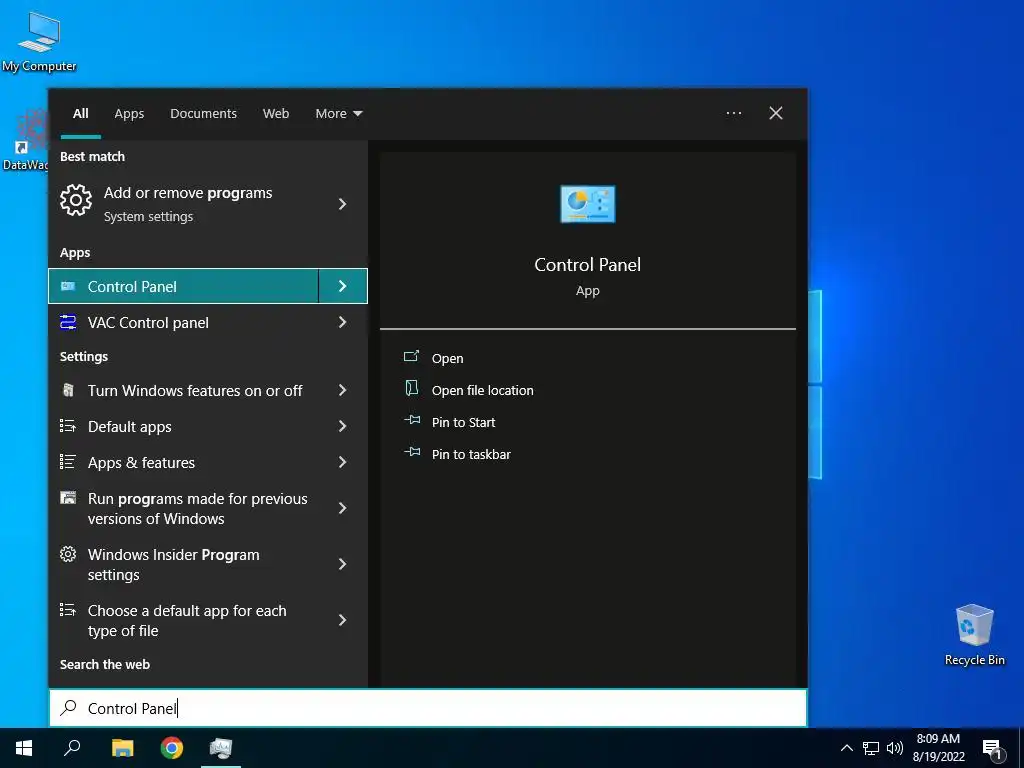
Task: Click the Control Panel icon in Apps list
Action: point(68,286)
